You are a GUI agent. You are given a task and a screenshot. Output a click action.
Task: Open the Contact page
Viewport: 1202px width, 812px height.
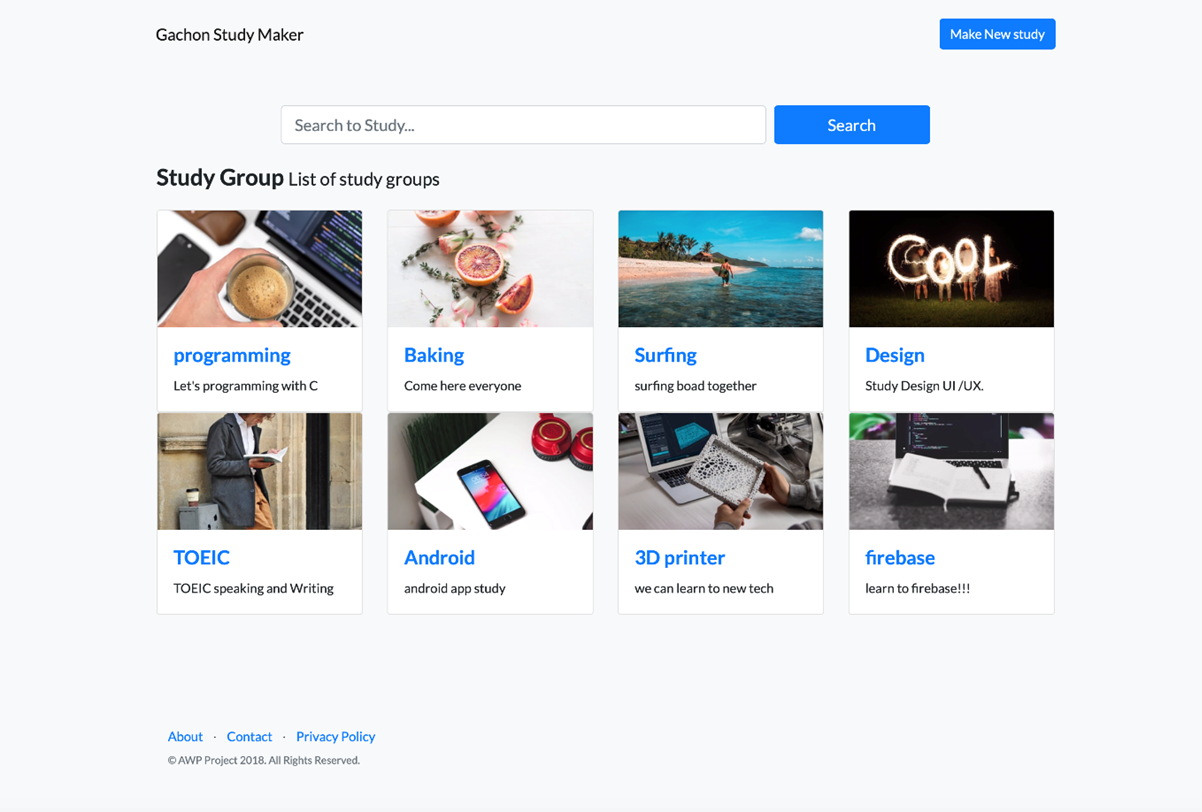point(249,736)
